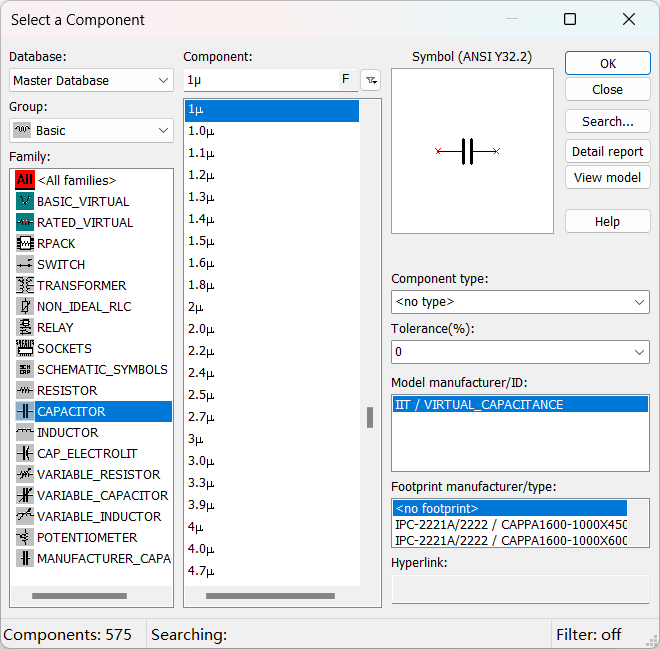The height and width of the screenshot is (649, 660).
Task: Select the 1.1µ component entry
Action: pyautogui.click(x=272, y=153)
